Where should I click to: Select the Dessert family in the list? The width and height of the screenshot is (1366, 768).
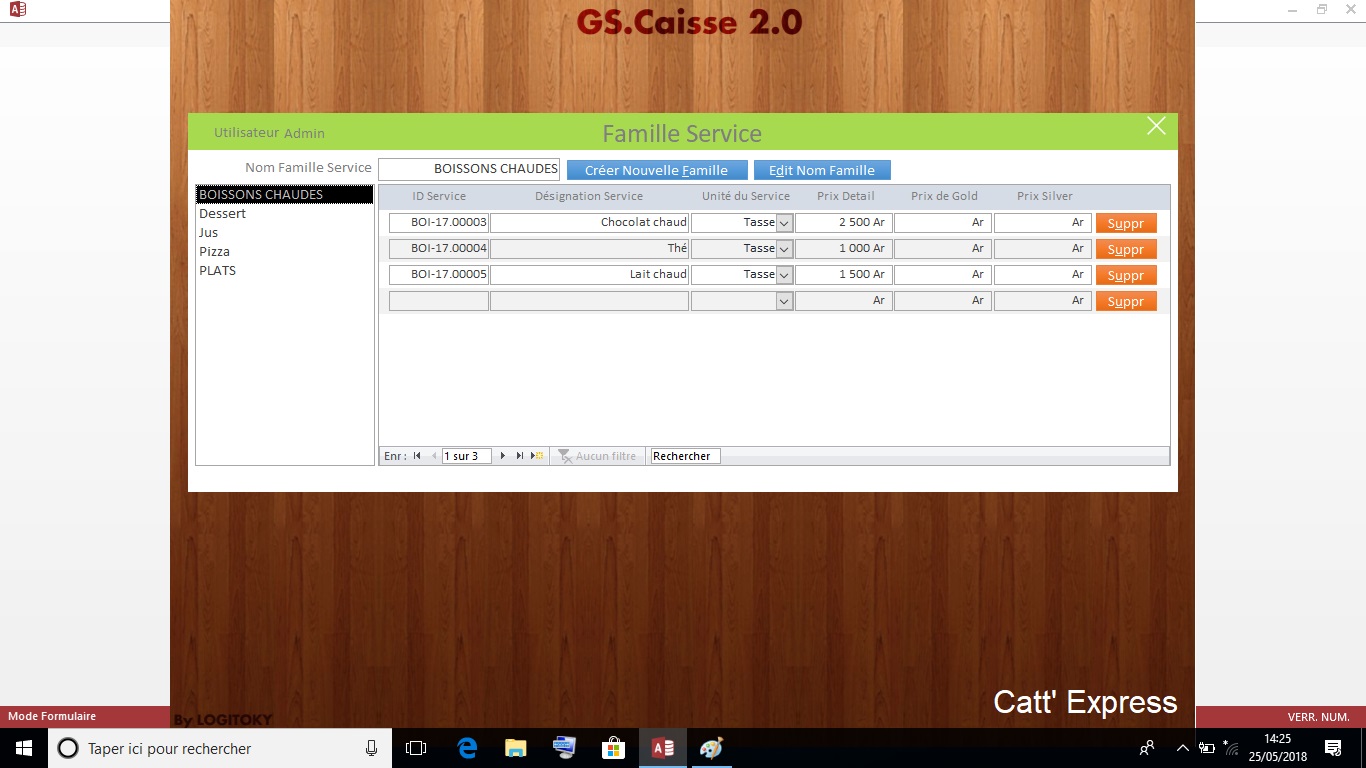click(223, 214)
